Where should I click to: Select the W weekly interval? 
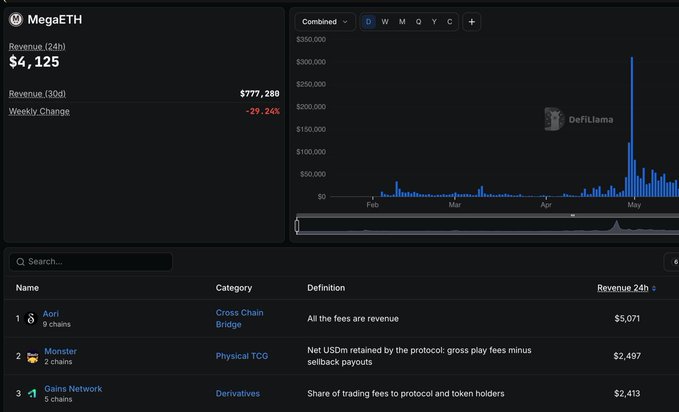(385, 22)
